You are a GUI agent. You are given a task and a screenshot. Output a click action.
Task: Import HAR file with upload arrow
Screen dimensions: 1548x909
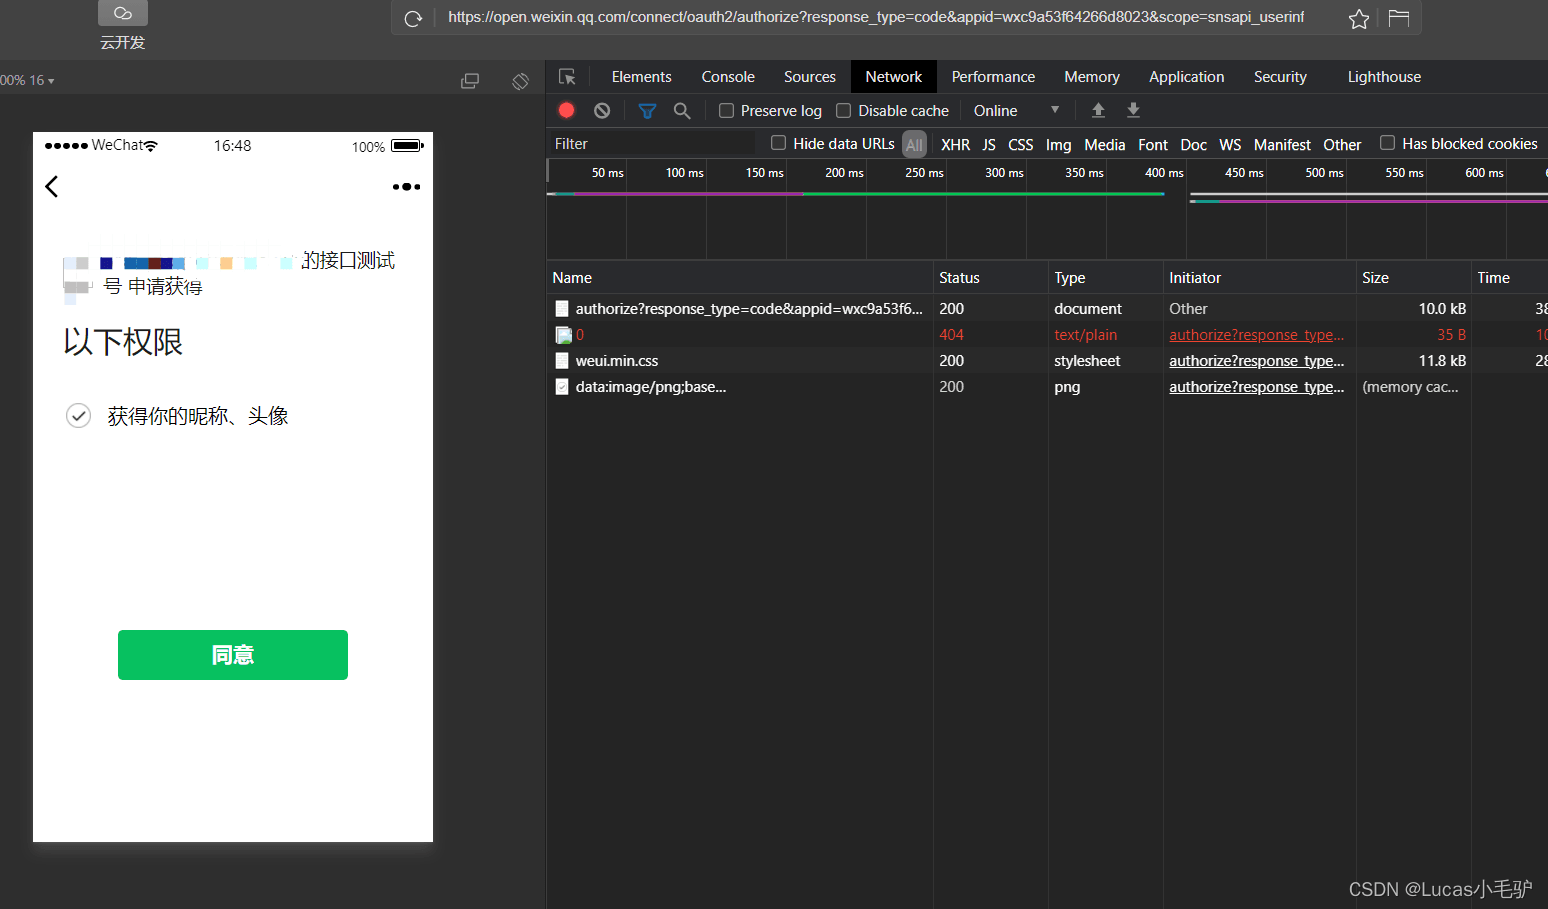[x=1098, y=110]
